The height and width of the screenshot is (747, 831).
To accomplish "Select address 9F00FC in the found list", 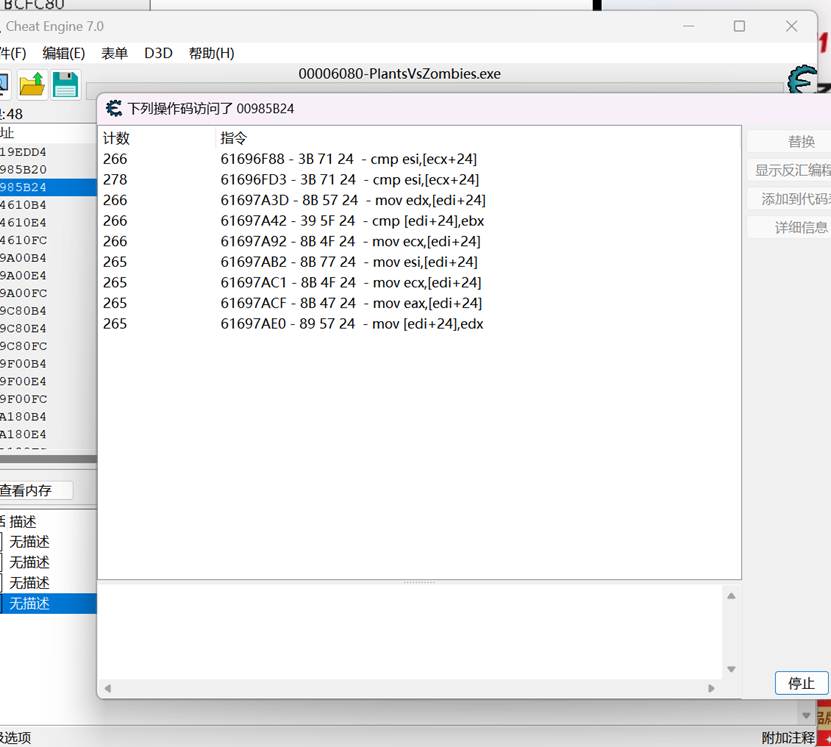I will click(x=48, y=399).
